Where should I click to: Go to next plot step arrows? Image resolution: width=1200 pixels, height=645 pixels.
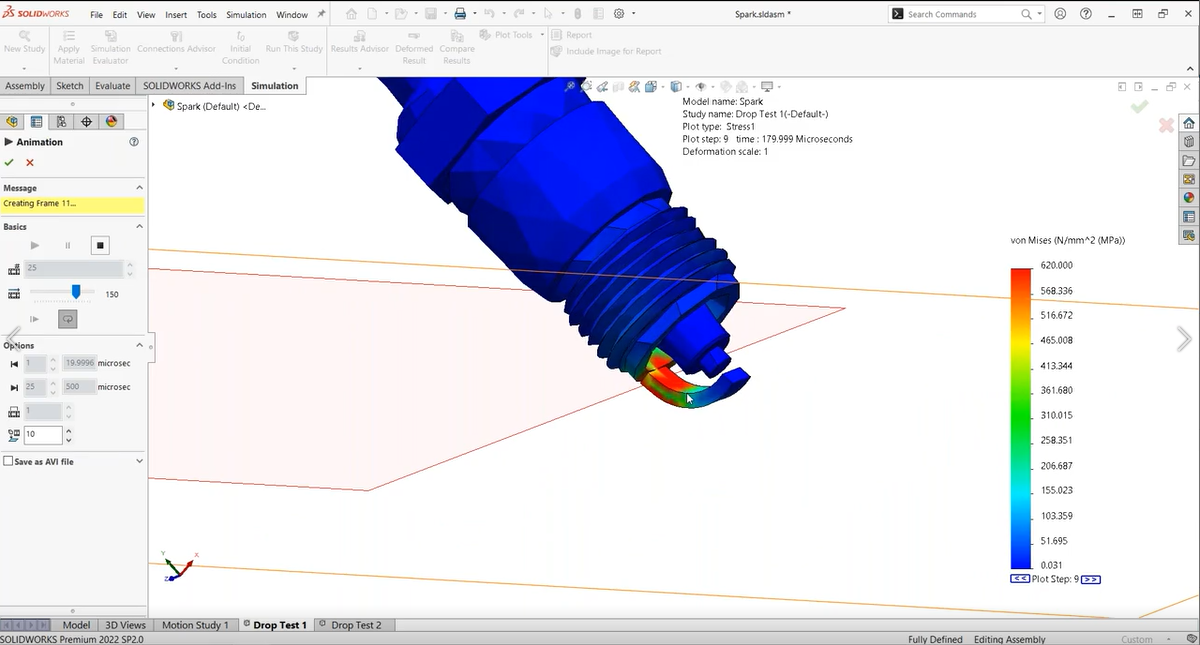click(x=1091, y=580)
